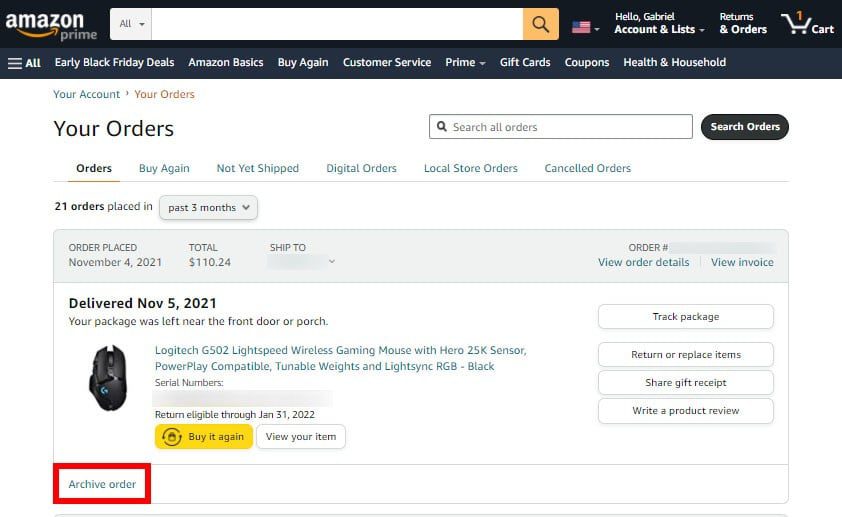Click the Track package button

point(686,317)
